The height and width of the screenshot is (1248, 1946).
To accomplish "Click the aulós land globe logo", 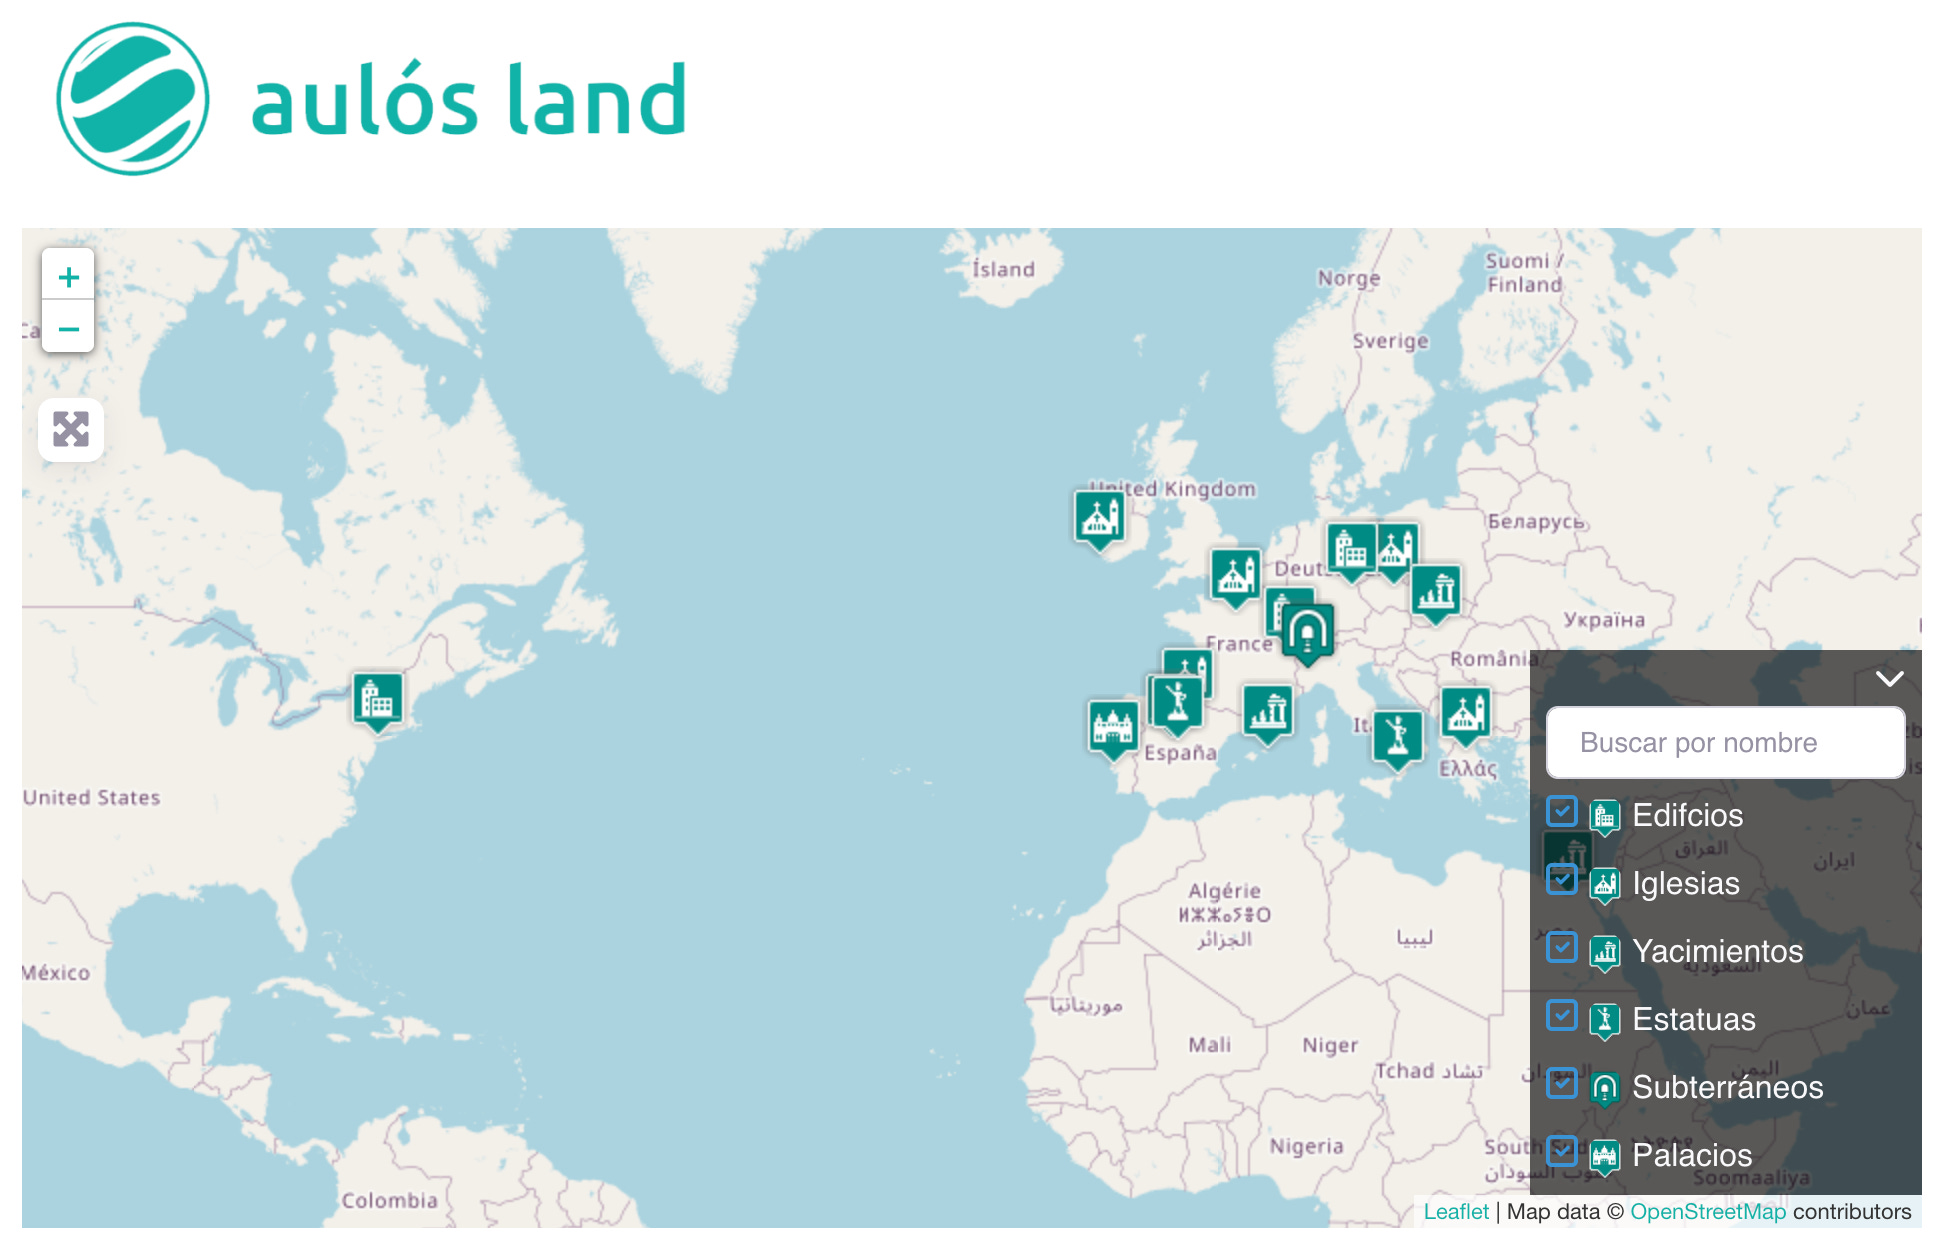I will tap(133, 99).
